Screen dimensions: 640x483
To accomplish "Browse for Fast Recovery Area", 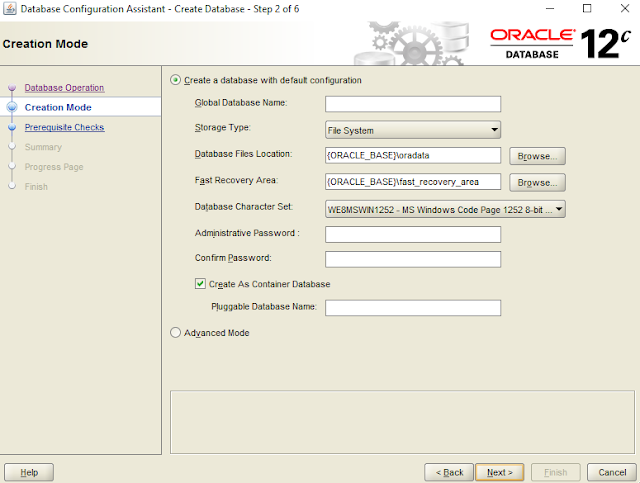I will (537, 183).
